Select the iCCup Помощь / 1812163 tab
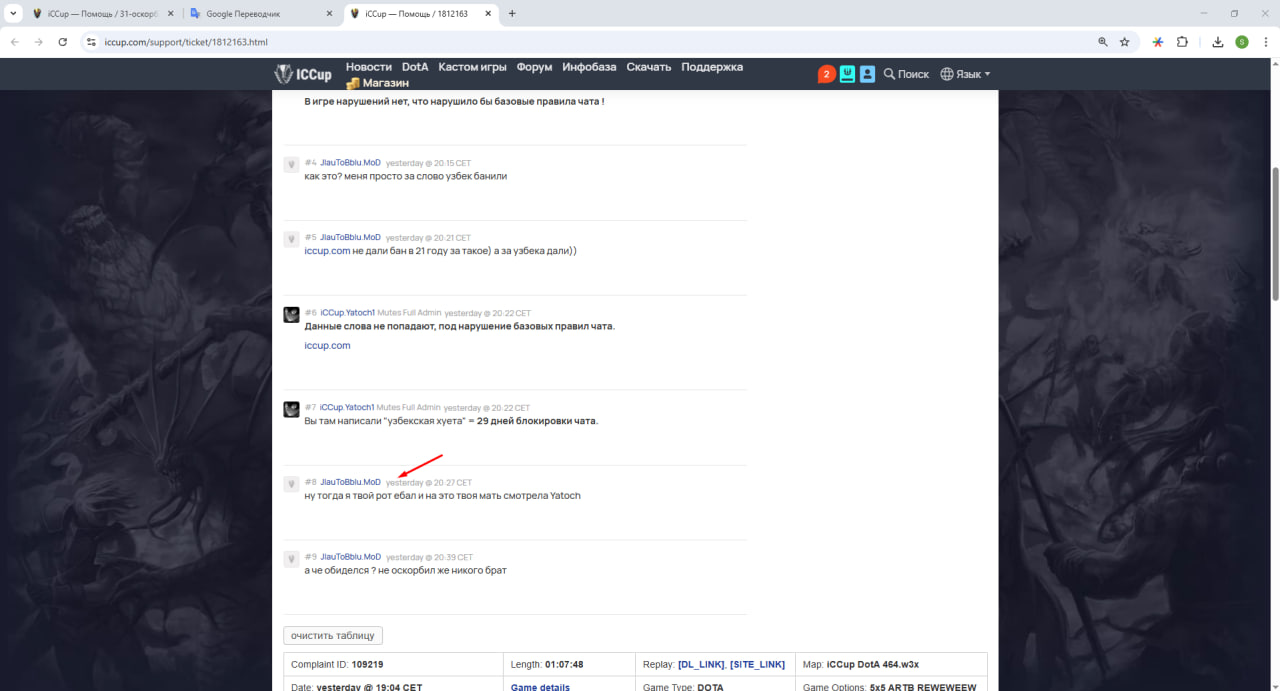Viewport: 1280px width, 691px height. pyautogui.click(x=420, y=14)
